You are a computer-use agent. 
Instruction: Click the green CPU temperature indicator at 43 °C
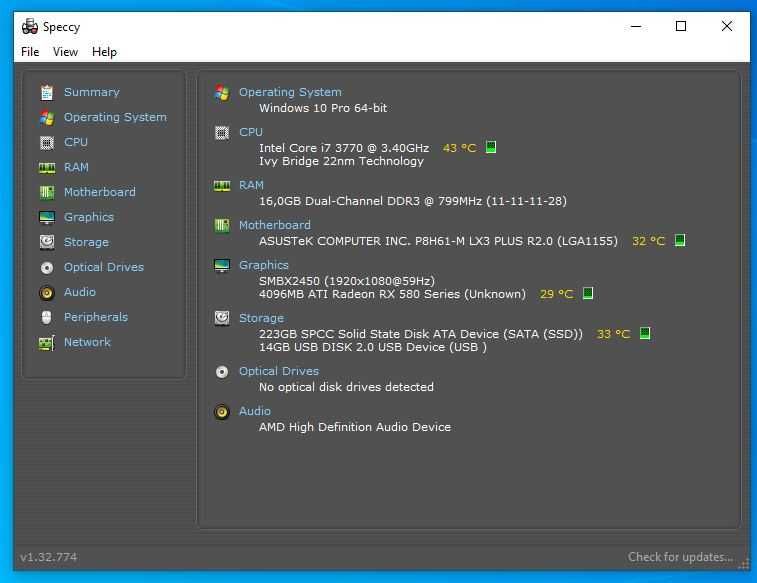coord(491,147)
